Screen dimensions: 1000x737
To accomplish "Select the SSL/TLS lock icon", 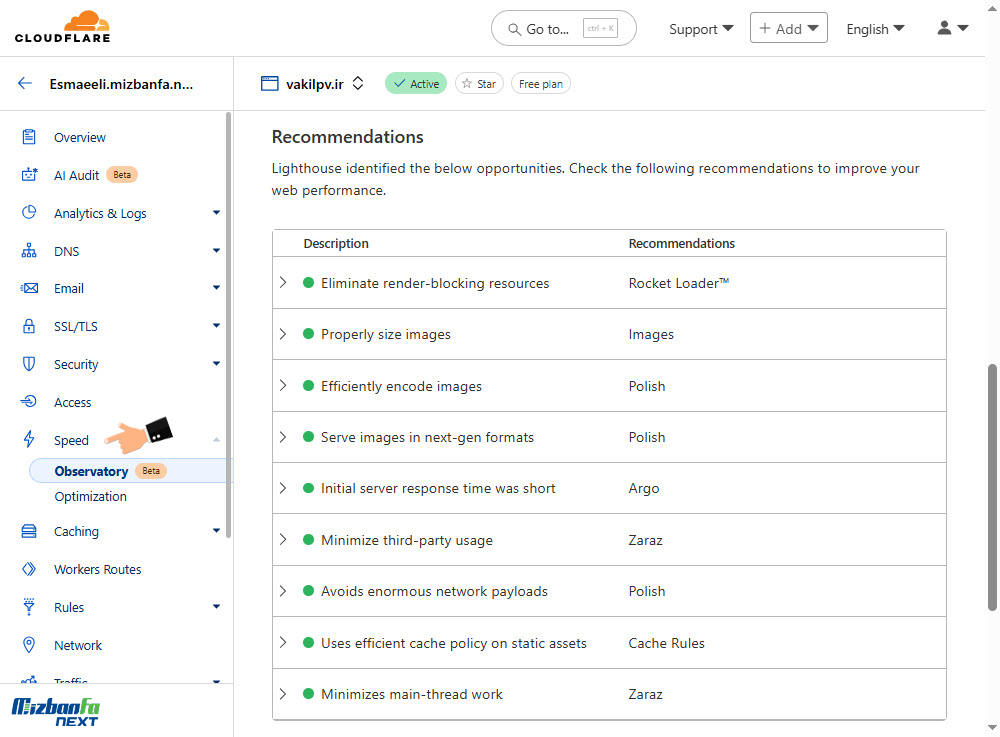I will (29, 326).
